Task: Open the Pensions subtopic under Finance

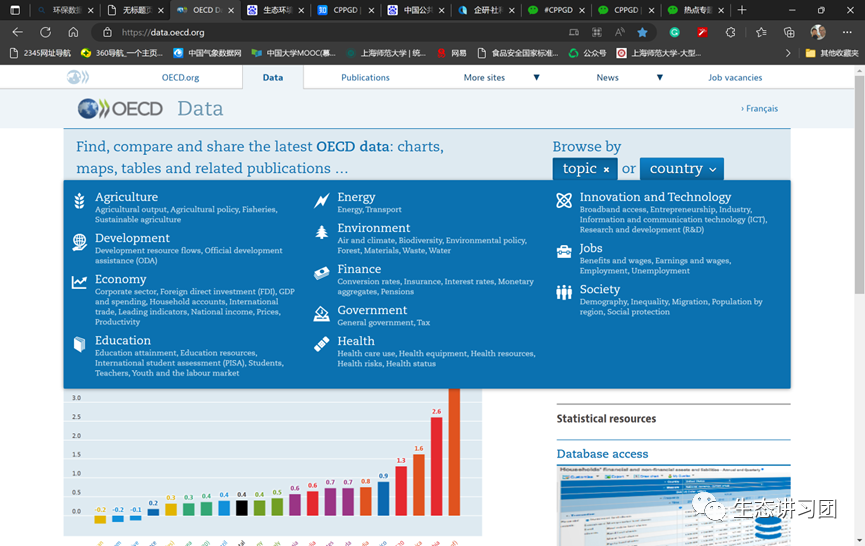Action: (397, 292)
